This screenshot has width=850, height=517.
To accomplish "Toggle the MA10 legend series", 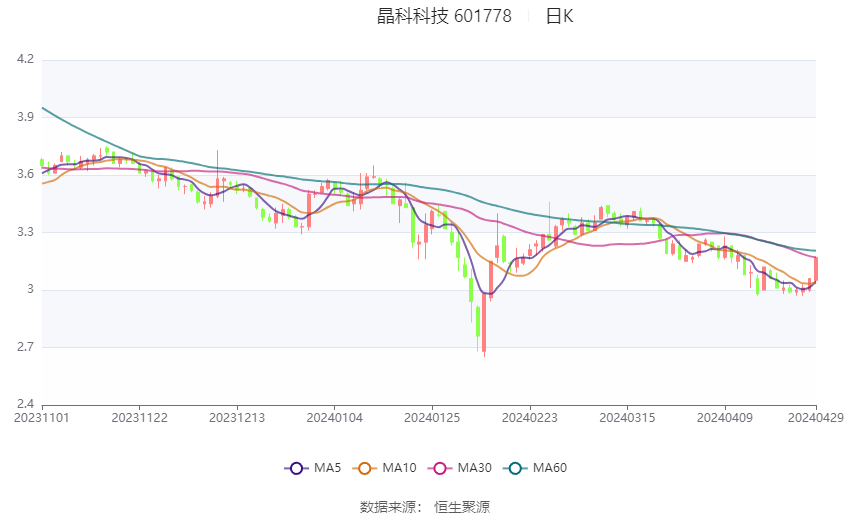I will tap(384, 468).
